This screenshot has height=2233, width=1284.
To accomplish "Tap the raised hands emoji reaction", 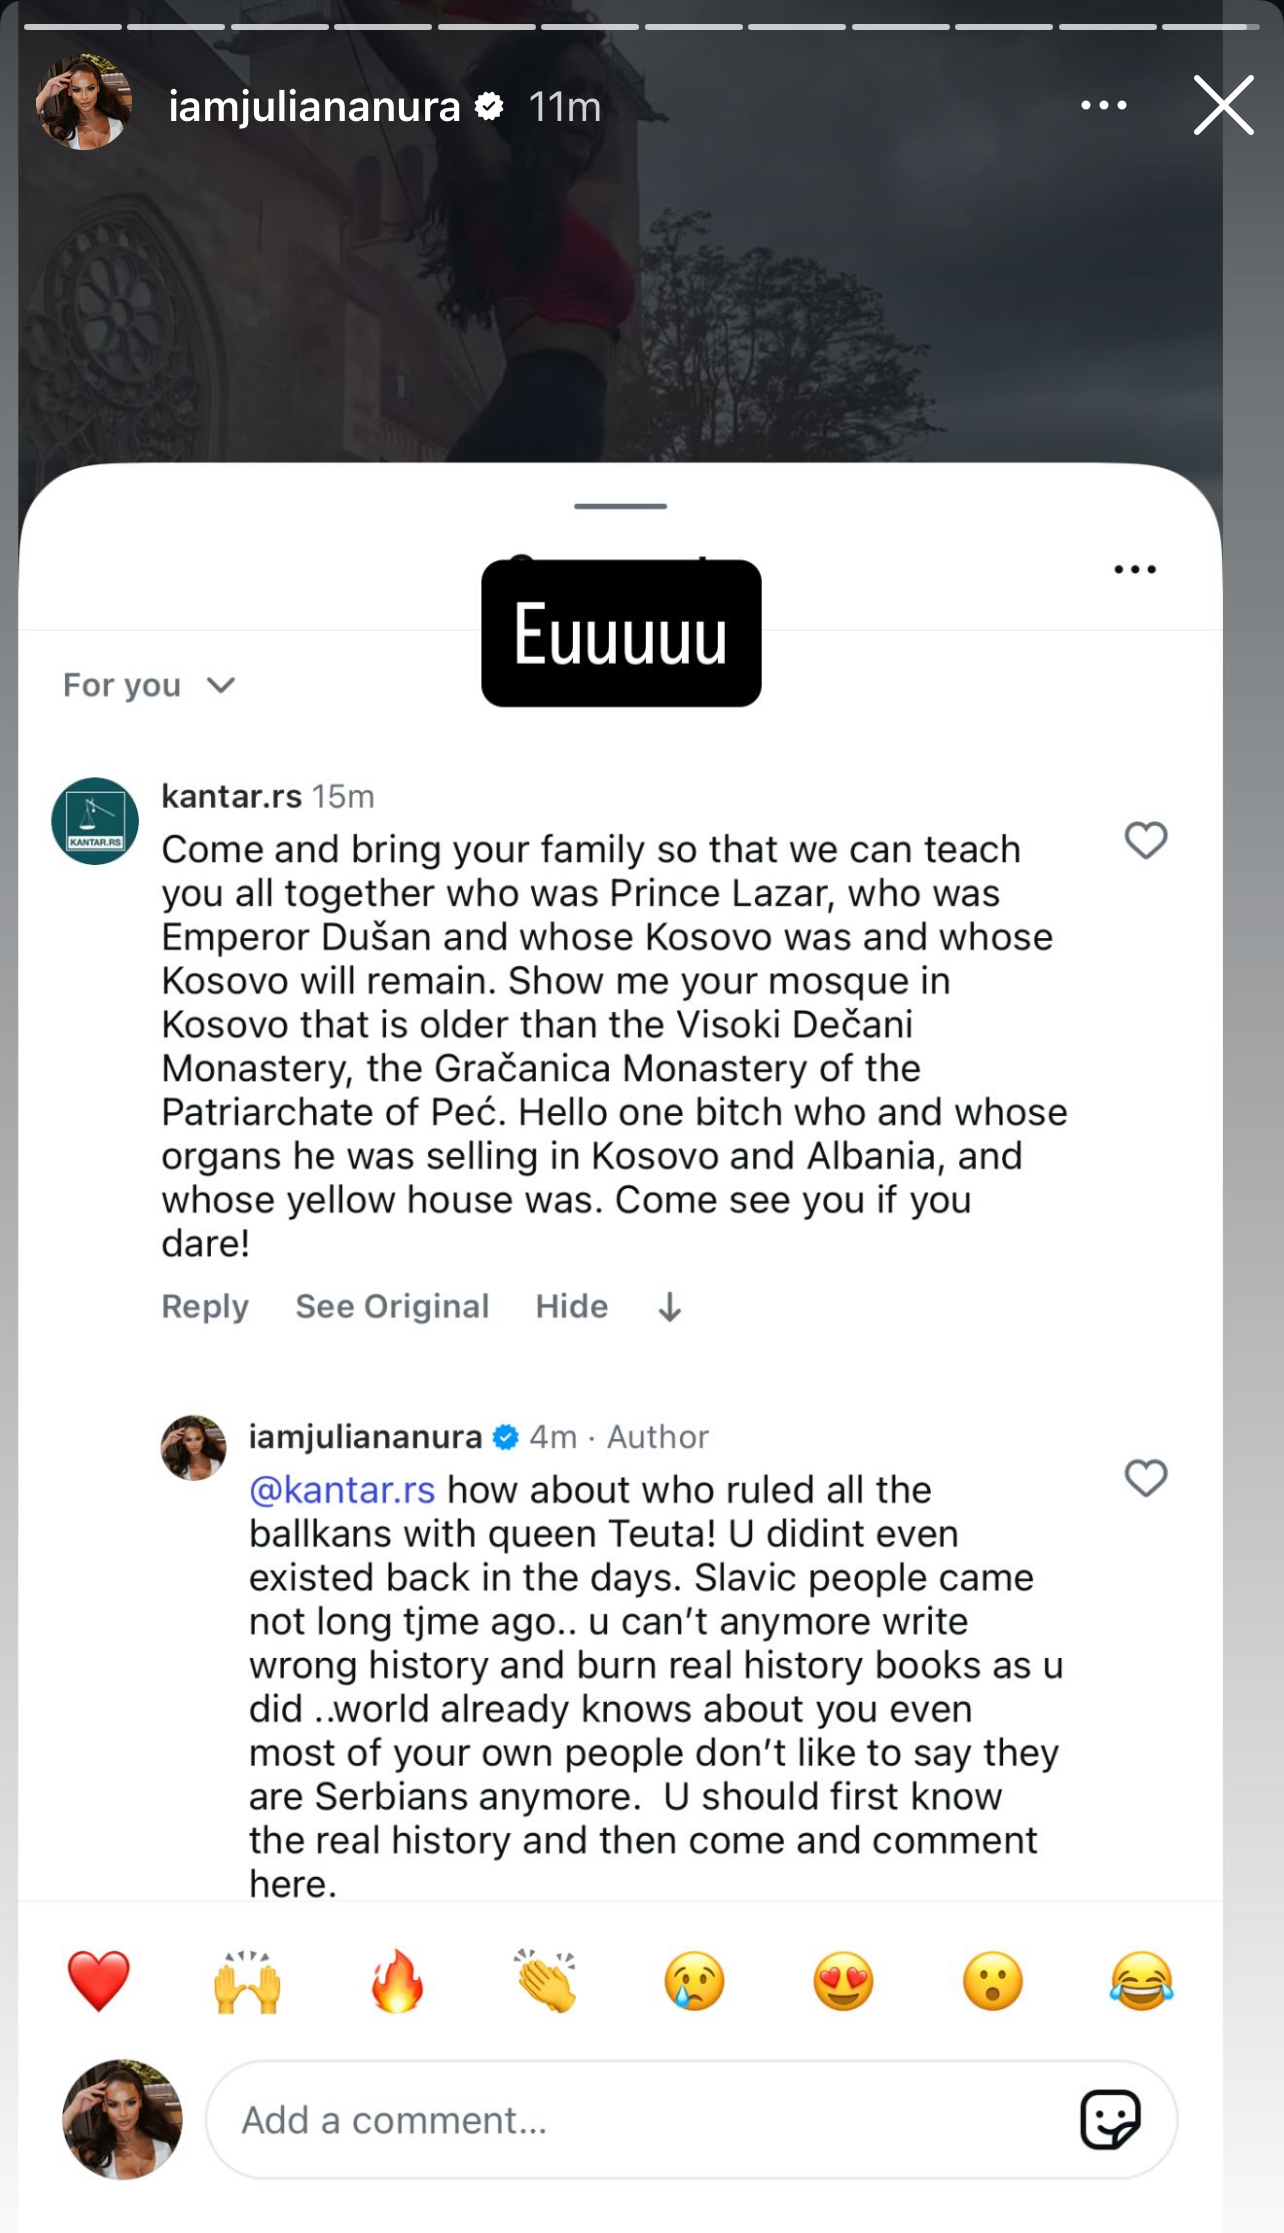I will point(247,1980).
